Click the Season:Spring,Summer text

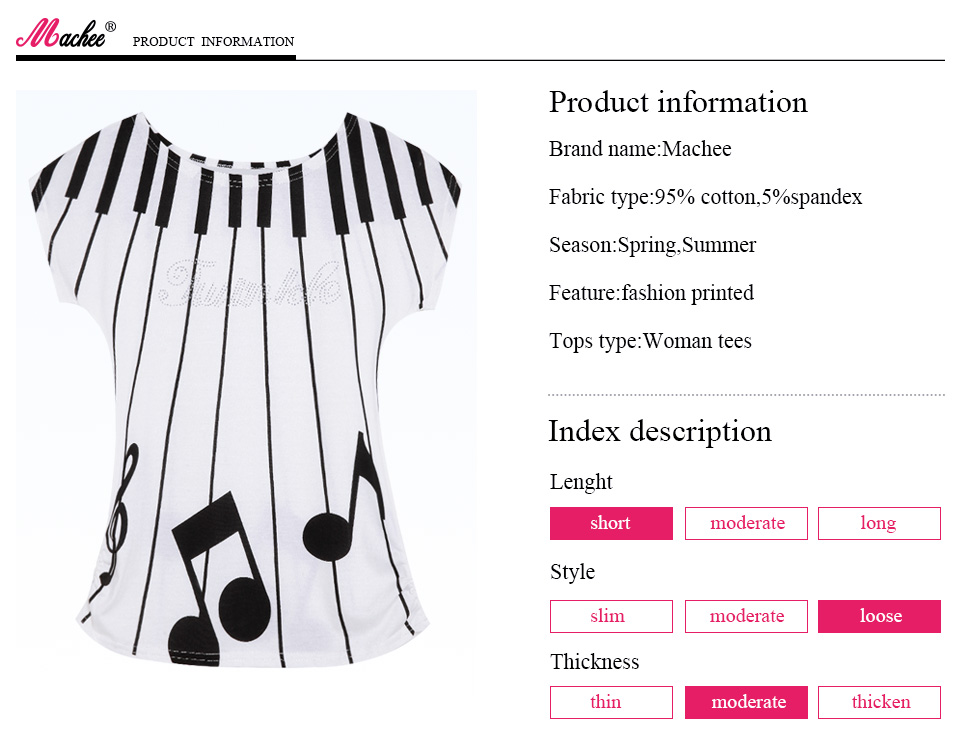coord(652,245)
